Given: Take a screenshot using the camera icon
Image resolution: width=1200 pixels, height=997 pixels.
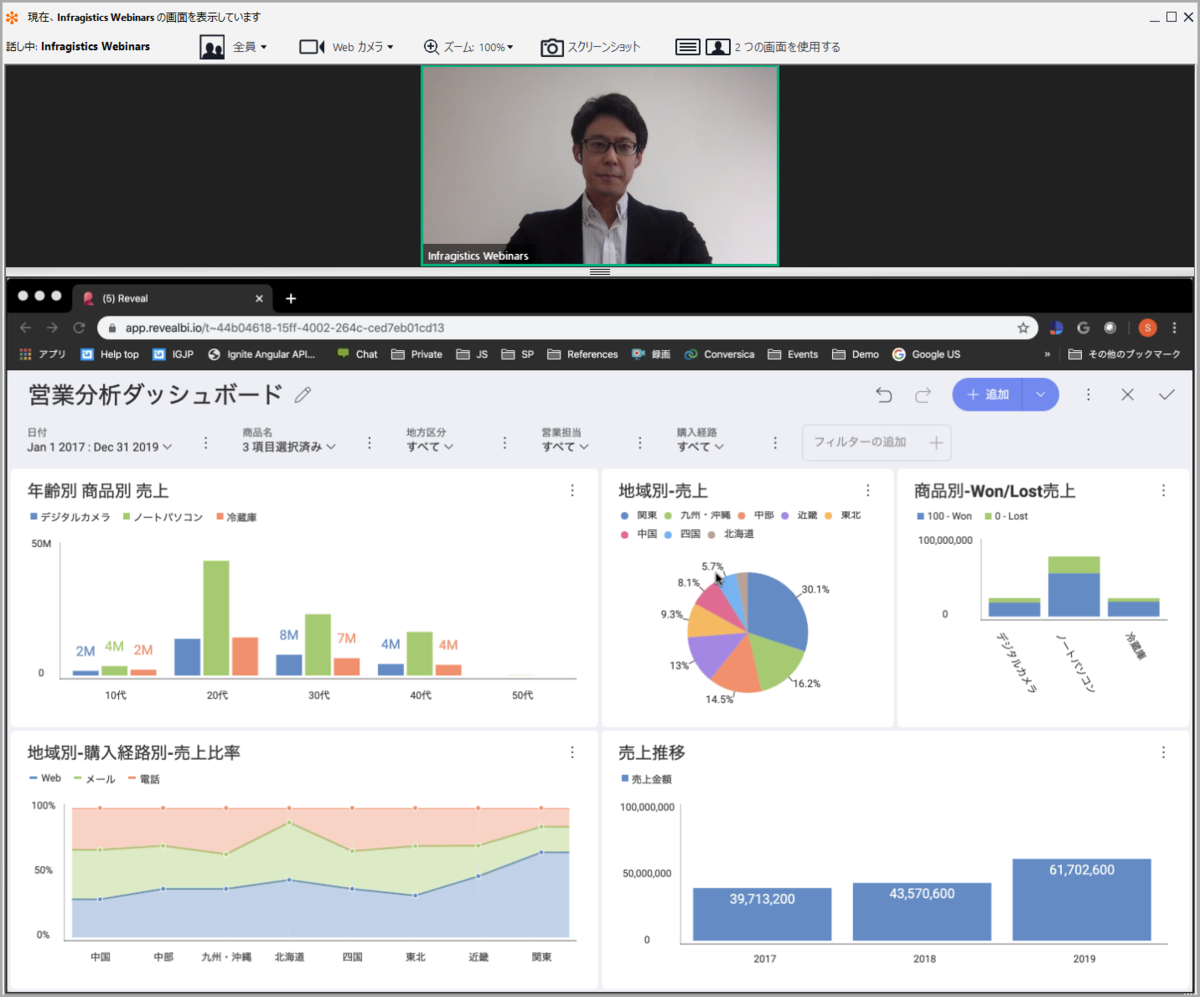Looking at the screenshot, I should pos(552,47).
